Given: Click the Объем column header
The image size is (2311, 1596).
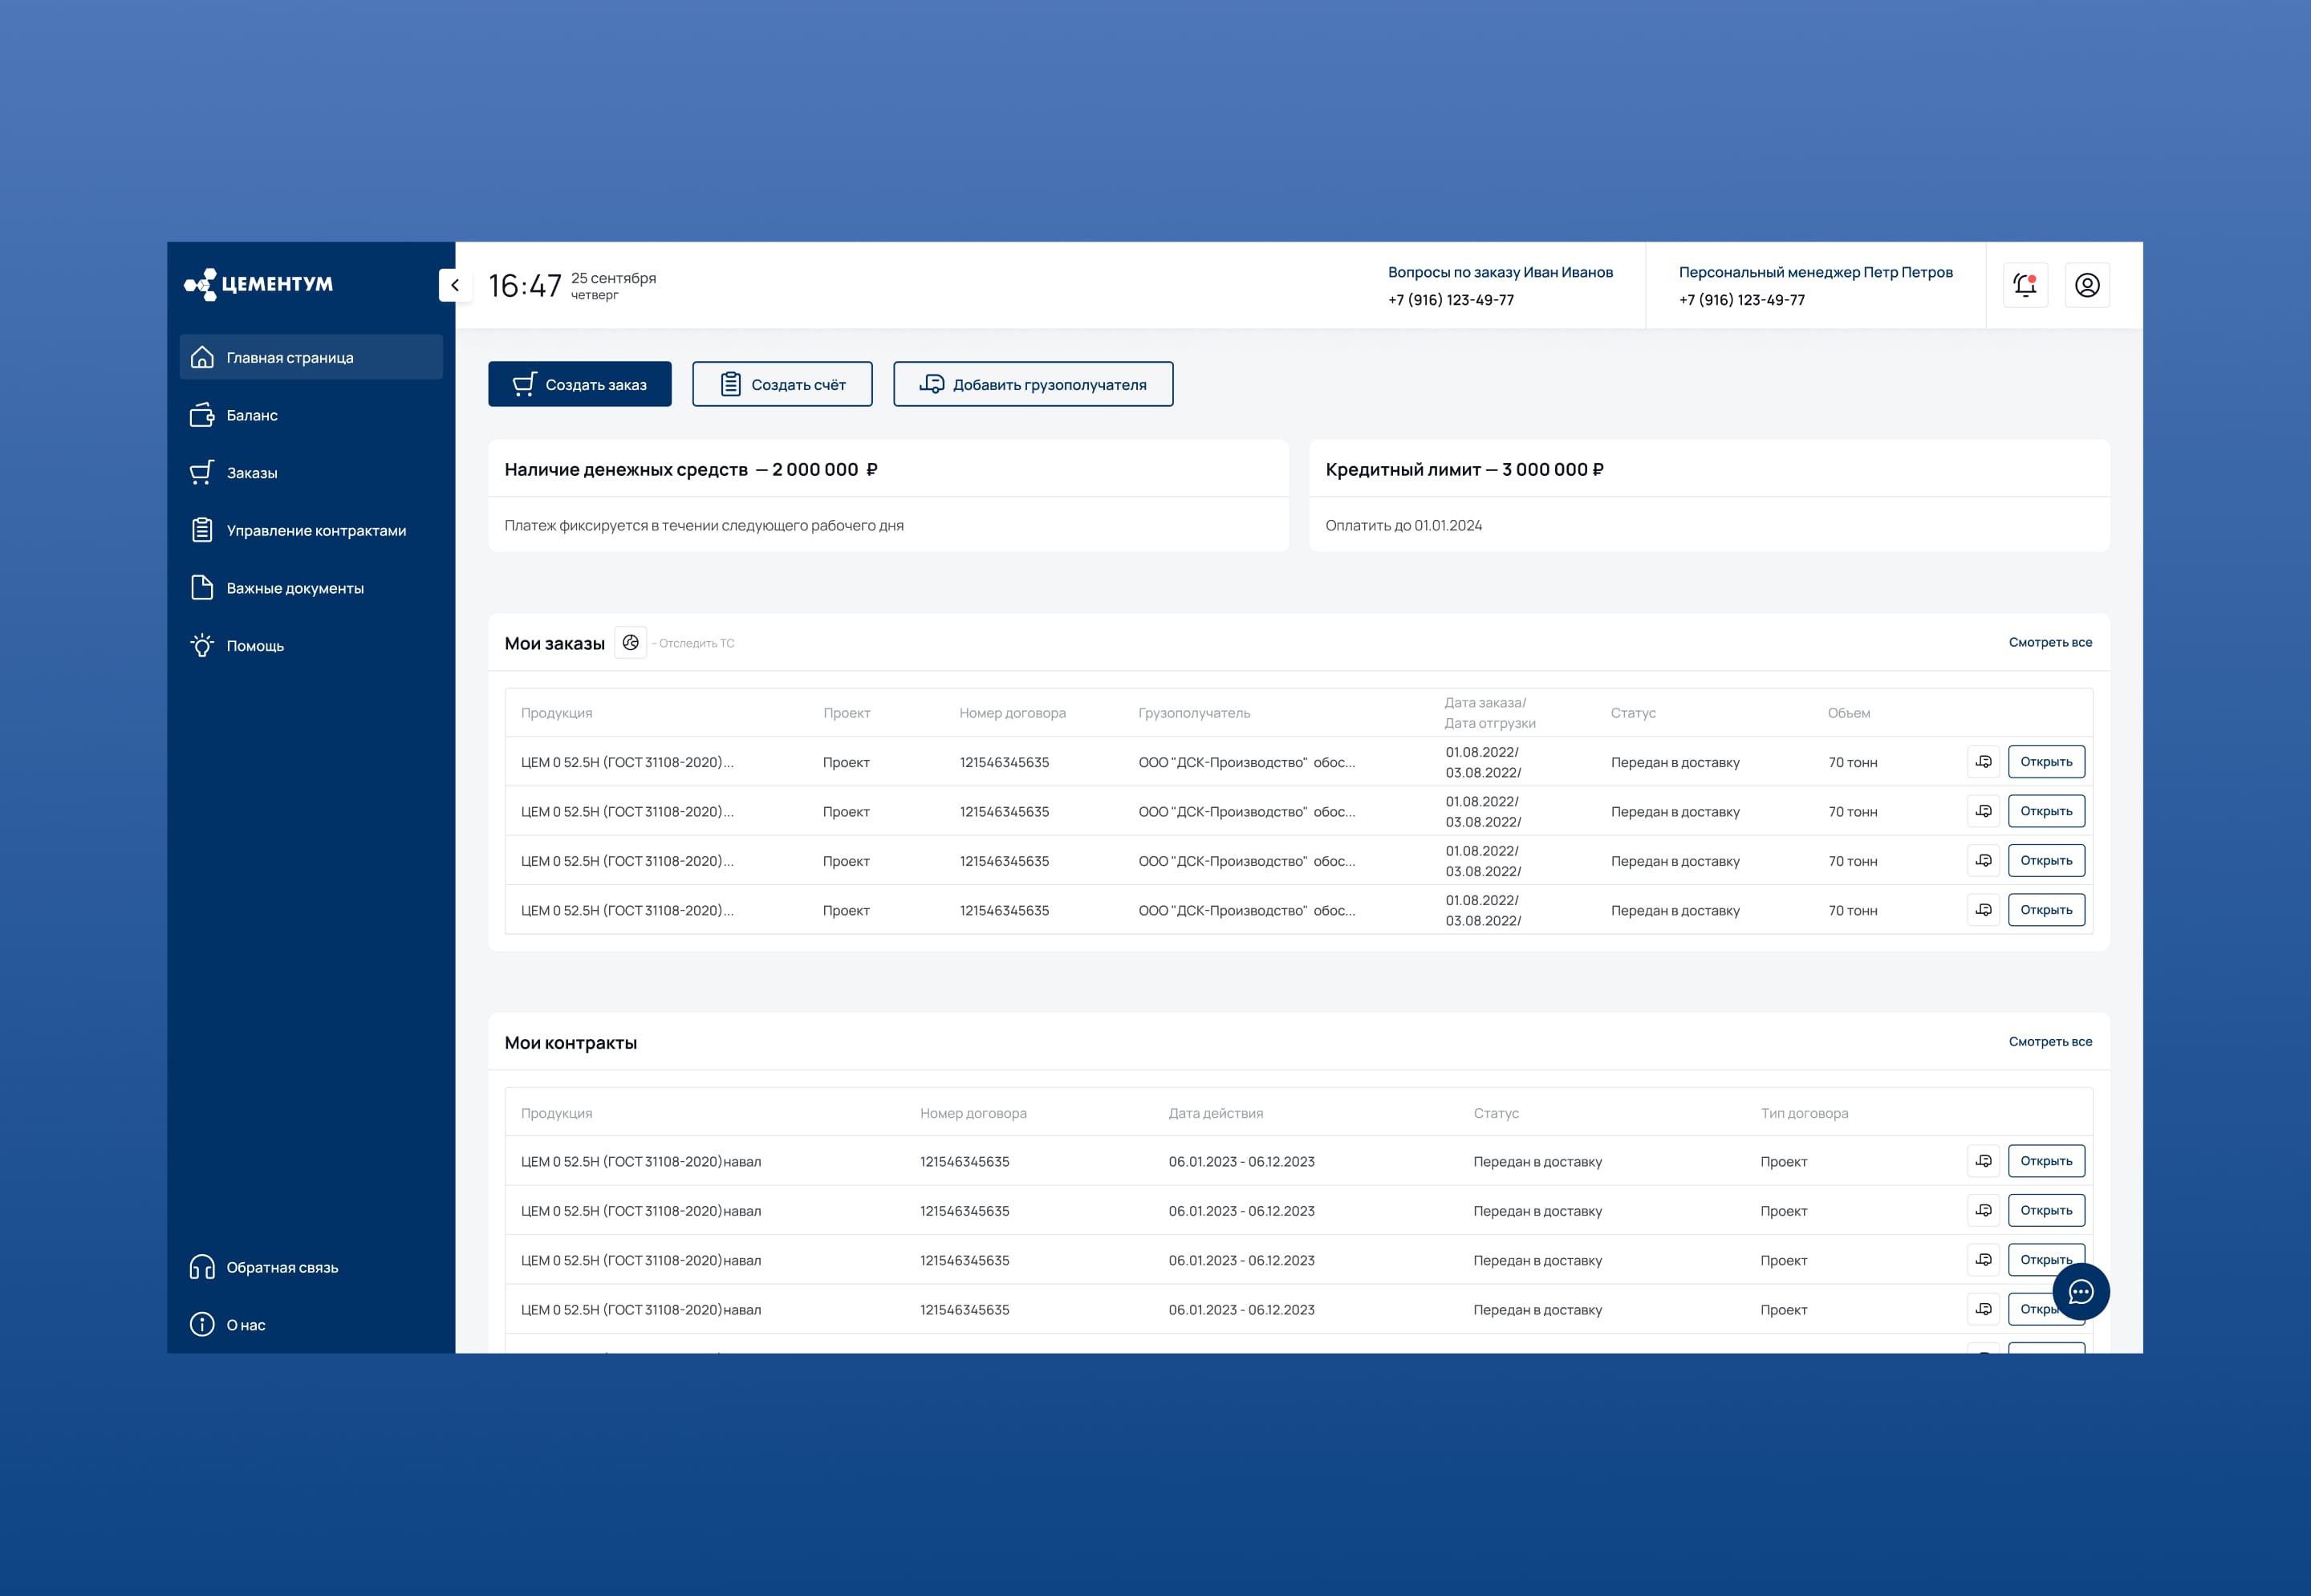Looking at the screenshot, I should [x=1848, y=713].
